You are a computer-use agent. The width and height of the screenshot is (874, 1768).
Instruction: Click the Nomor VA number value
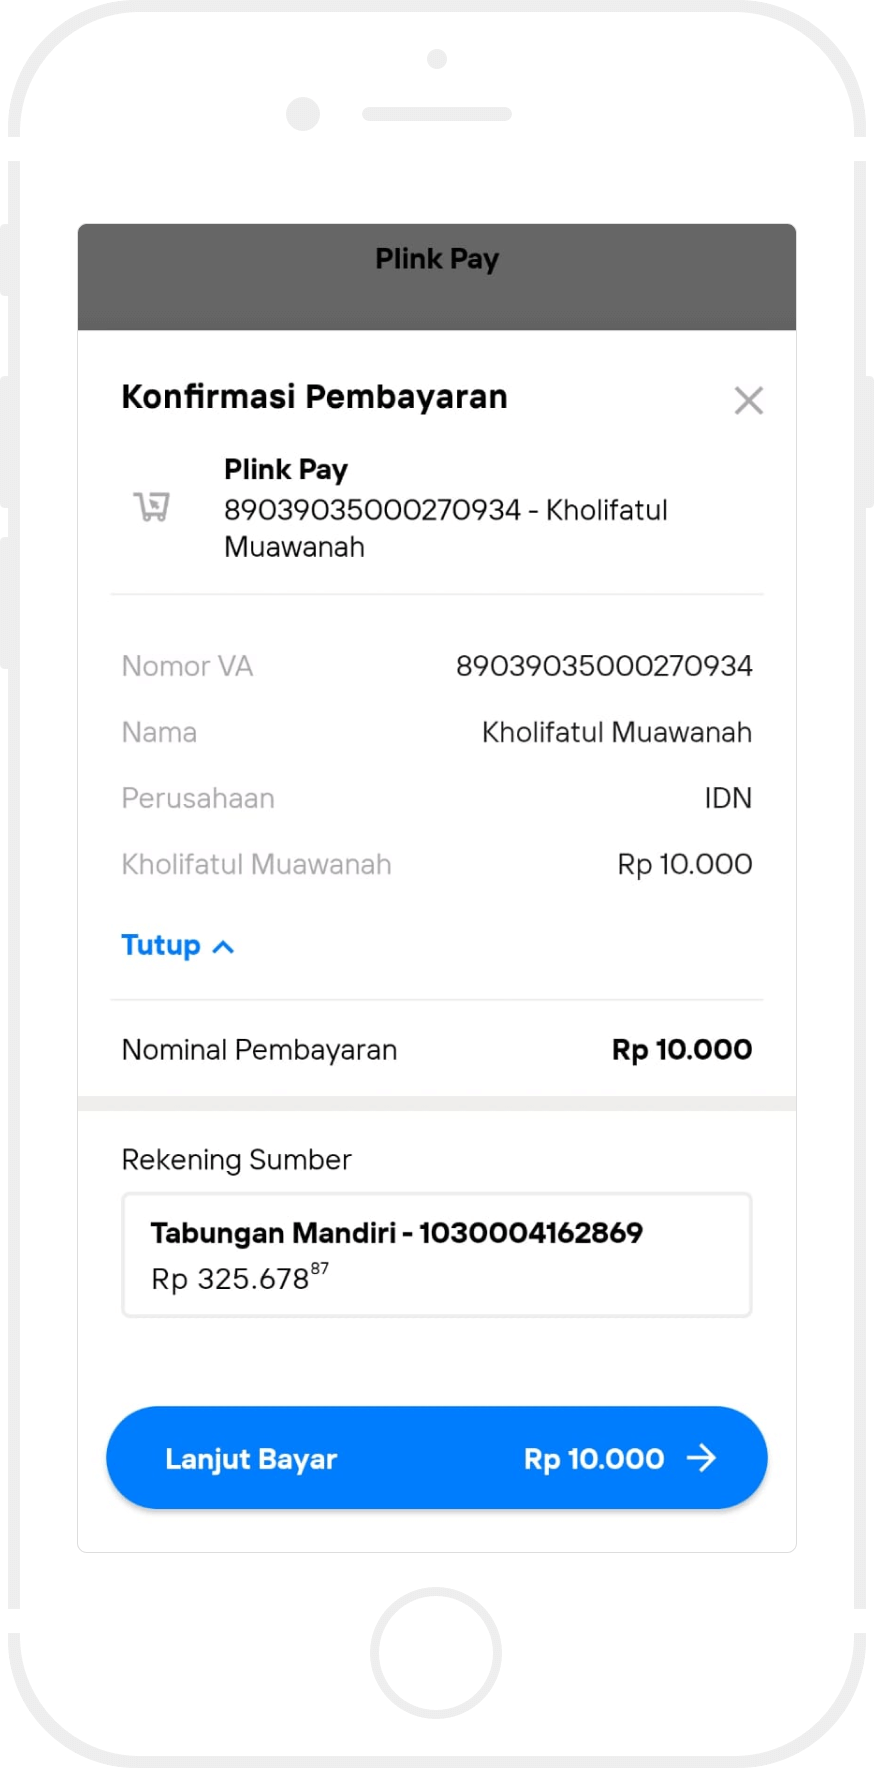pos(604,666)
